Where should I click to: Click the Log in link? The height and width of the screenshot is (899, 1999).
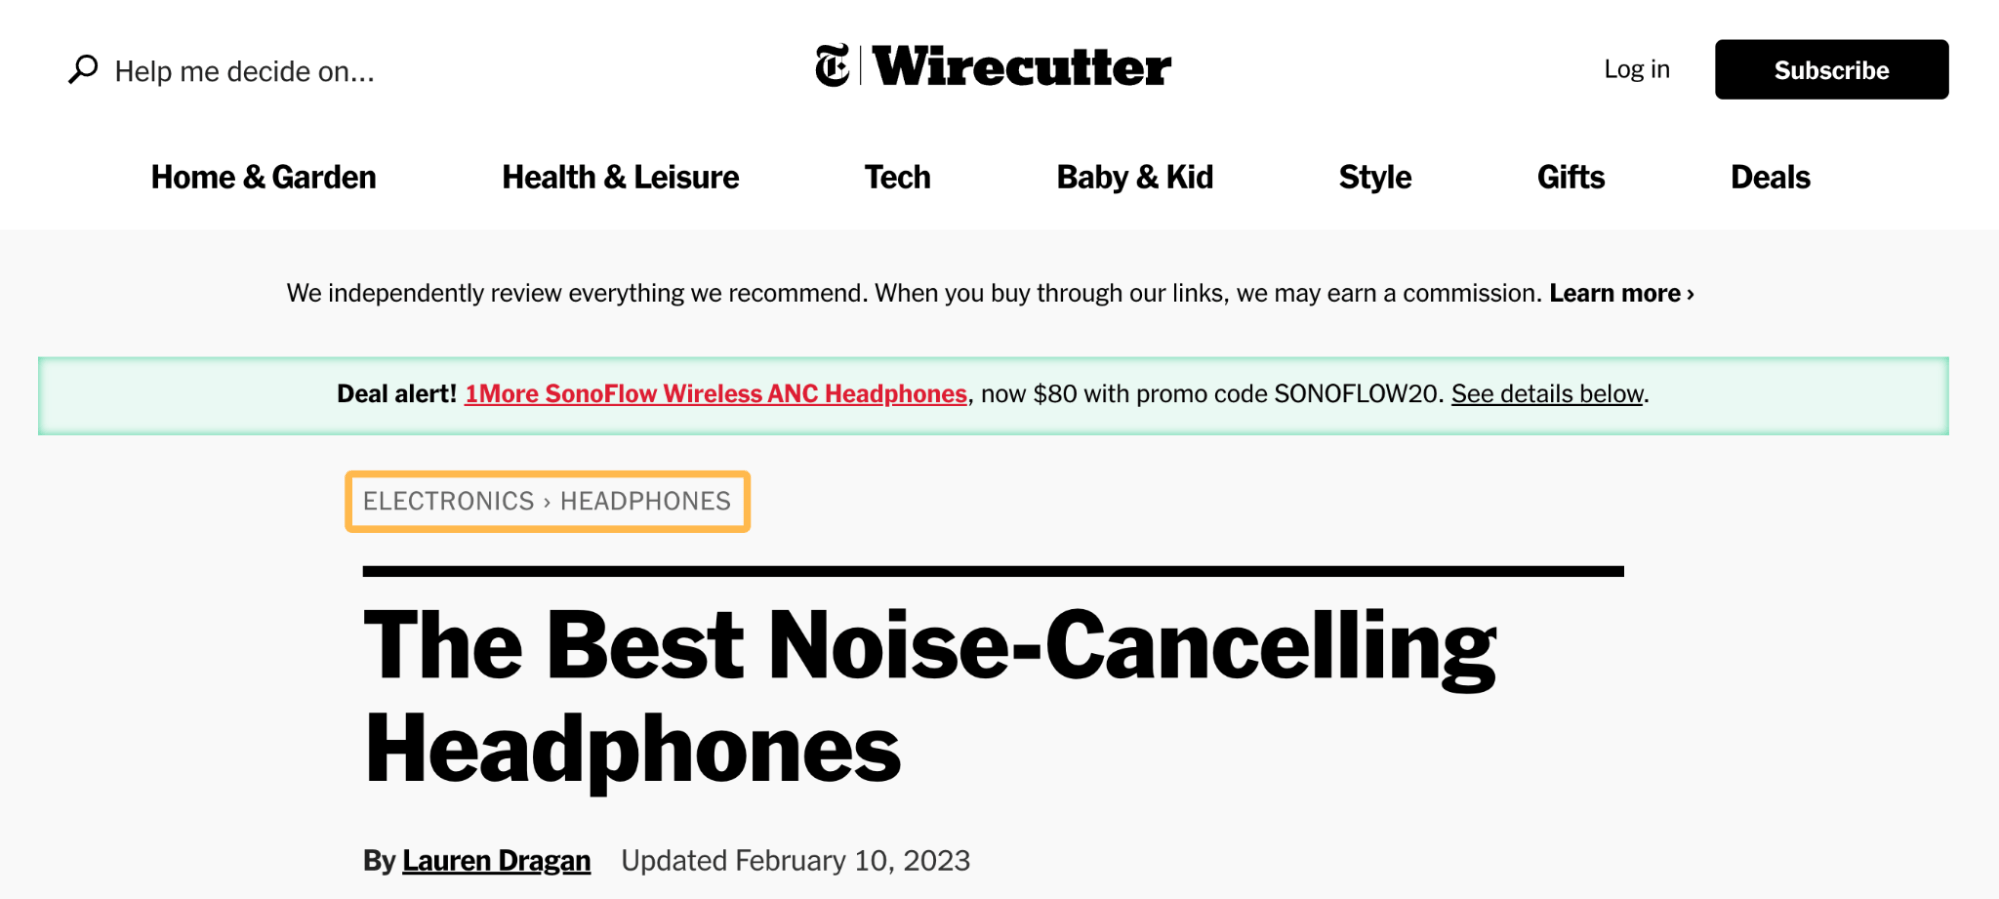pos(1637,68)
